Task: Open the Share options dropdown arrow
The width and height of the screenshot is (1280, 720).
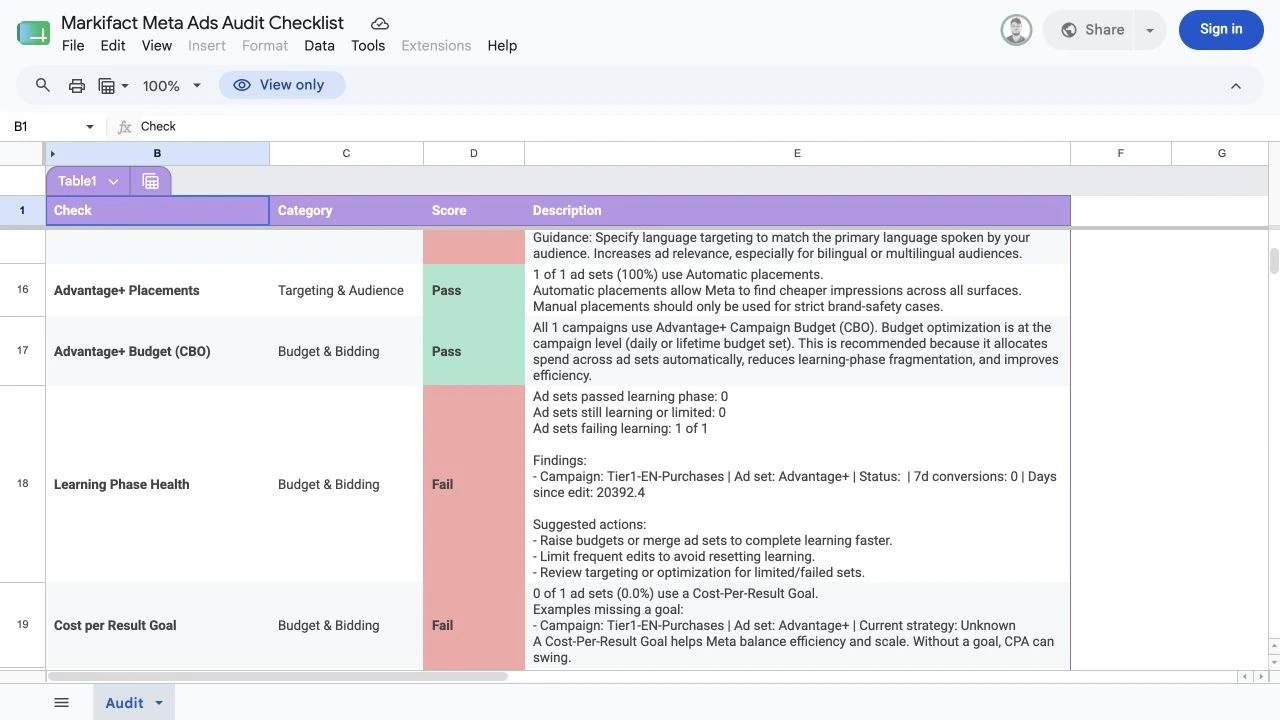Action: tap(1150, 30)
